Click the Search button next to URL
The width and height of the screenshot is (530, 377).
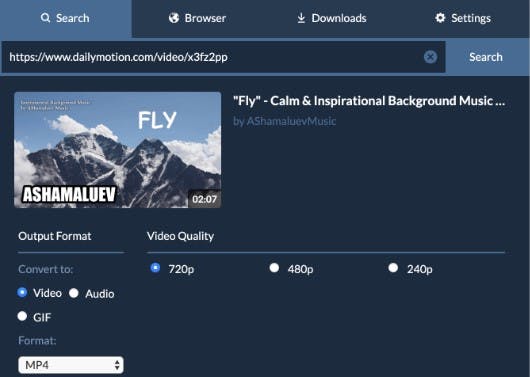[x=486, y=57]
